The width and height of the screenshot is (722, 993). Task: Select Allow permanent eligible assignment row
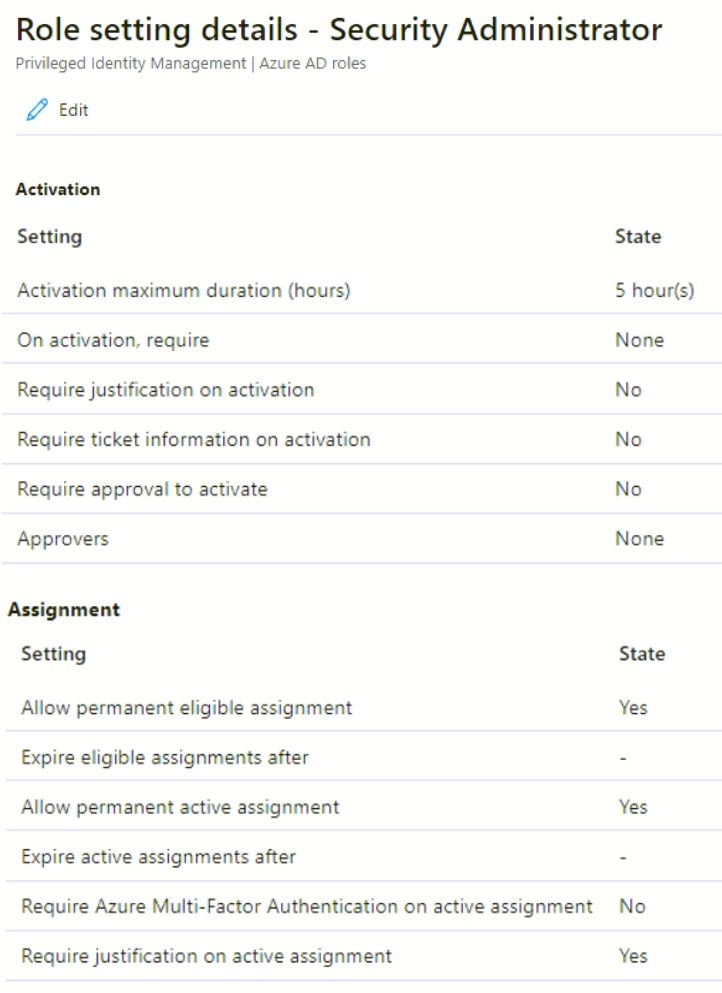[x=186, y=708]
